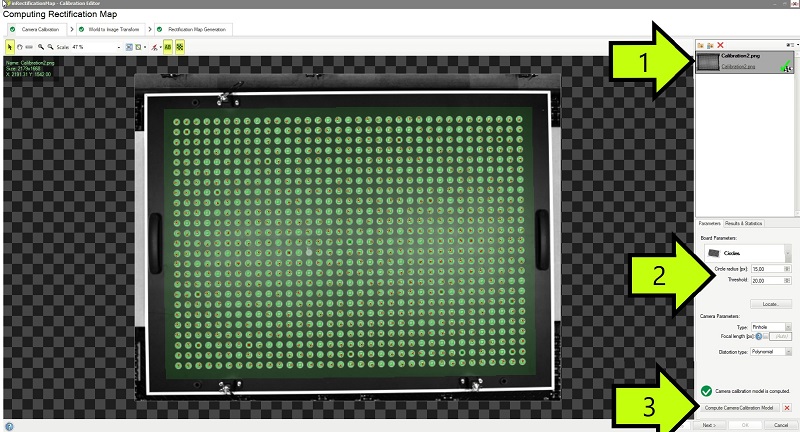Toggle the AB labels display button
The height and width of the screenshot is (432, 800).
(168, 47)
